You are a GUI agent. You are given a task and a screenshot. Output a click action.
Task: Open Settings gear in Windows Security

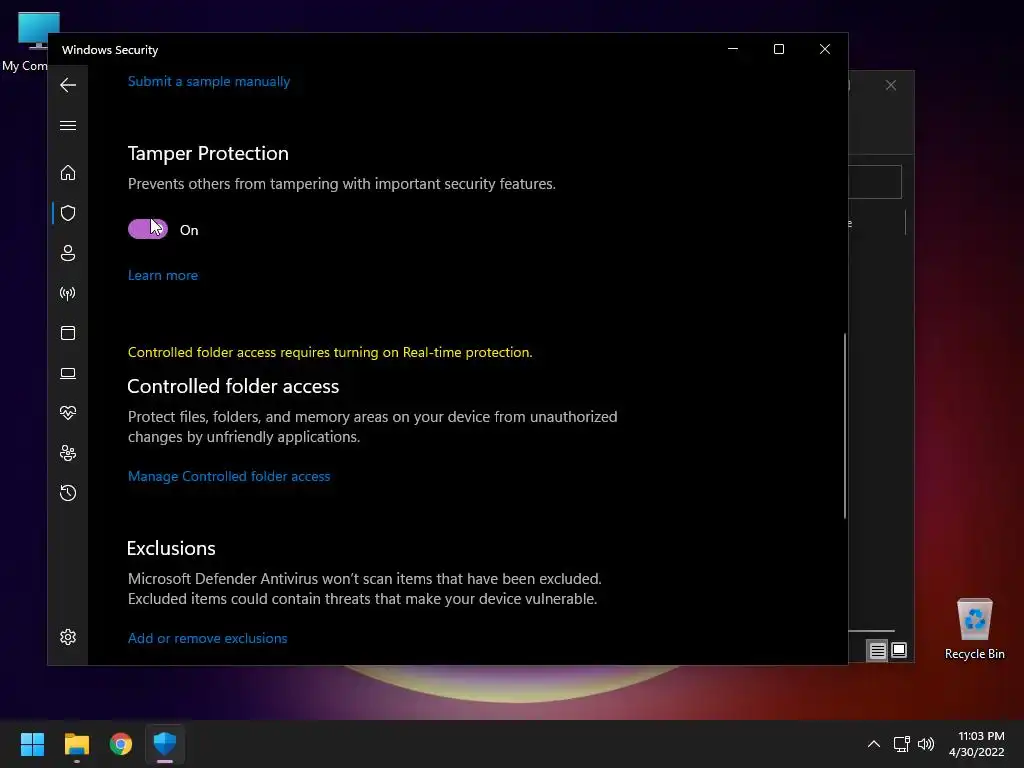point(68,637)
